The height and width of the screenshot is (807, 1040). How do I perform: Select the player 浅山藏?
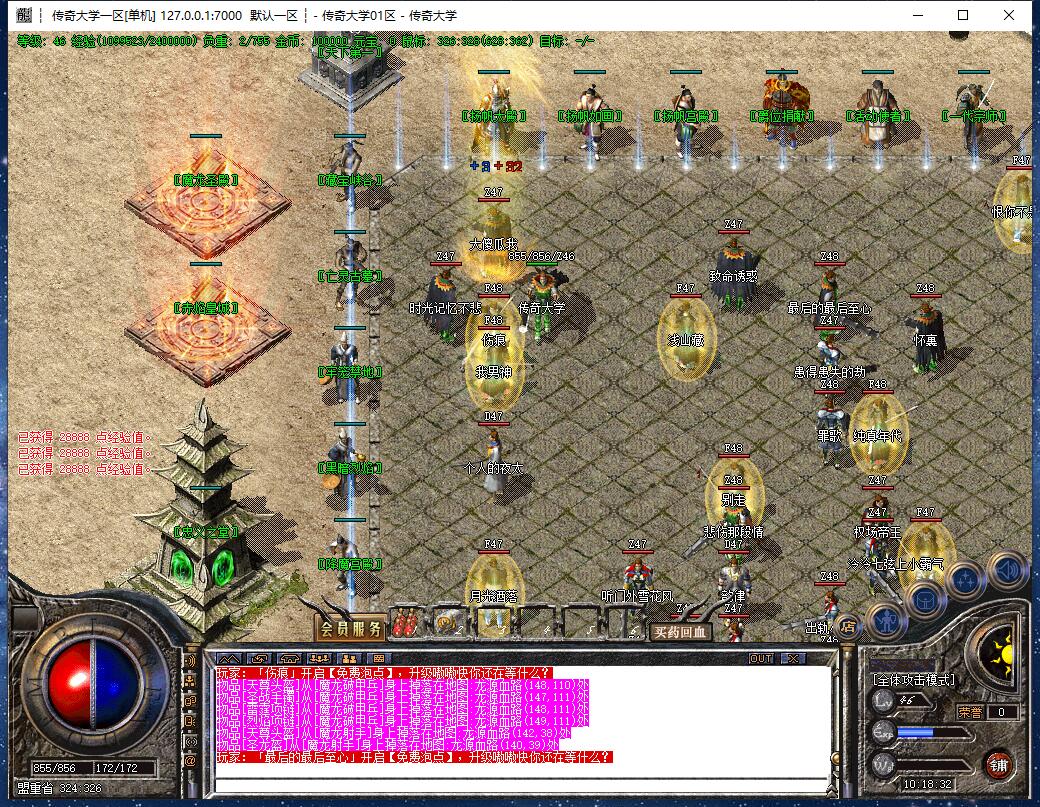(x=686, y=340)
